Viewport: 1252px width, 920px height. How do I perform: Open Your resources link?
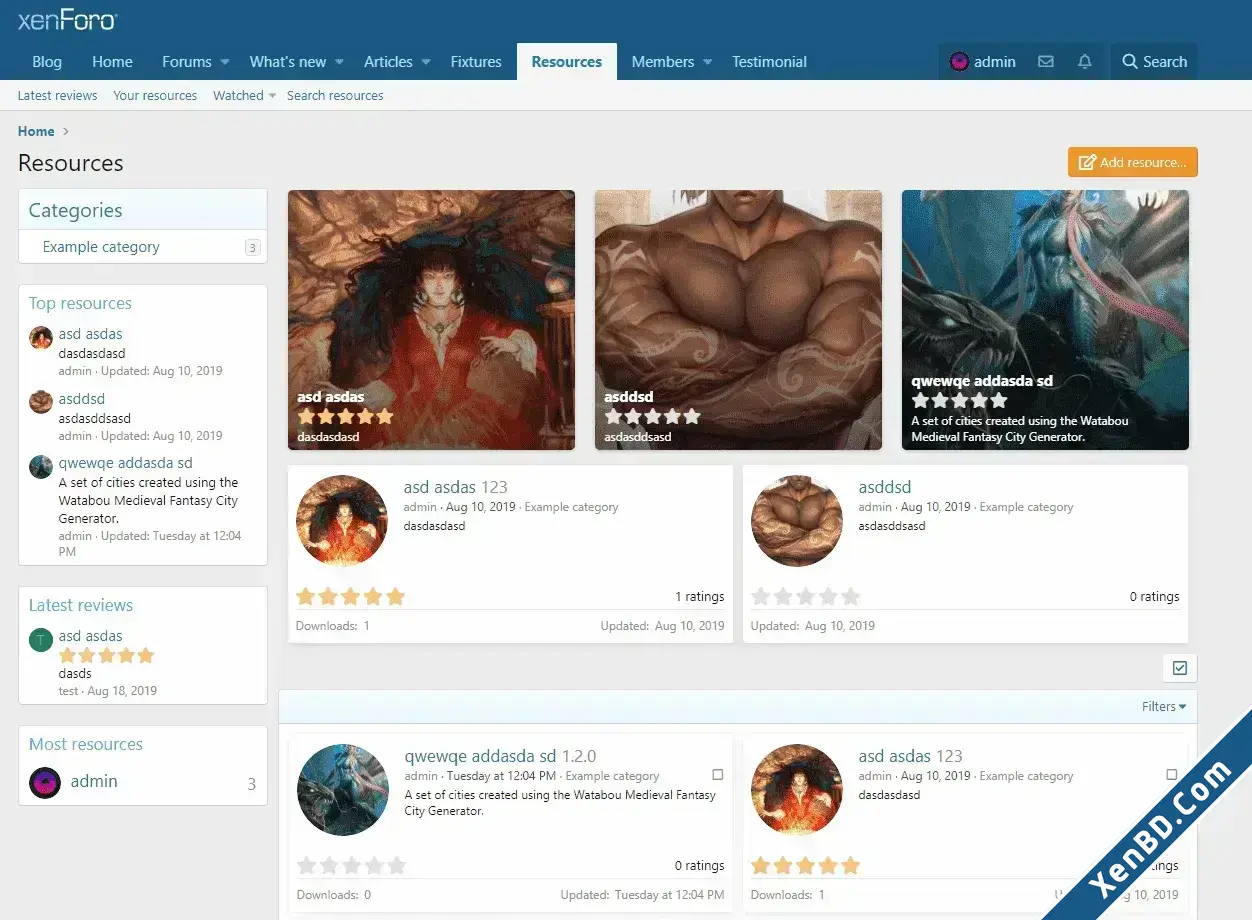155,96
